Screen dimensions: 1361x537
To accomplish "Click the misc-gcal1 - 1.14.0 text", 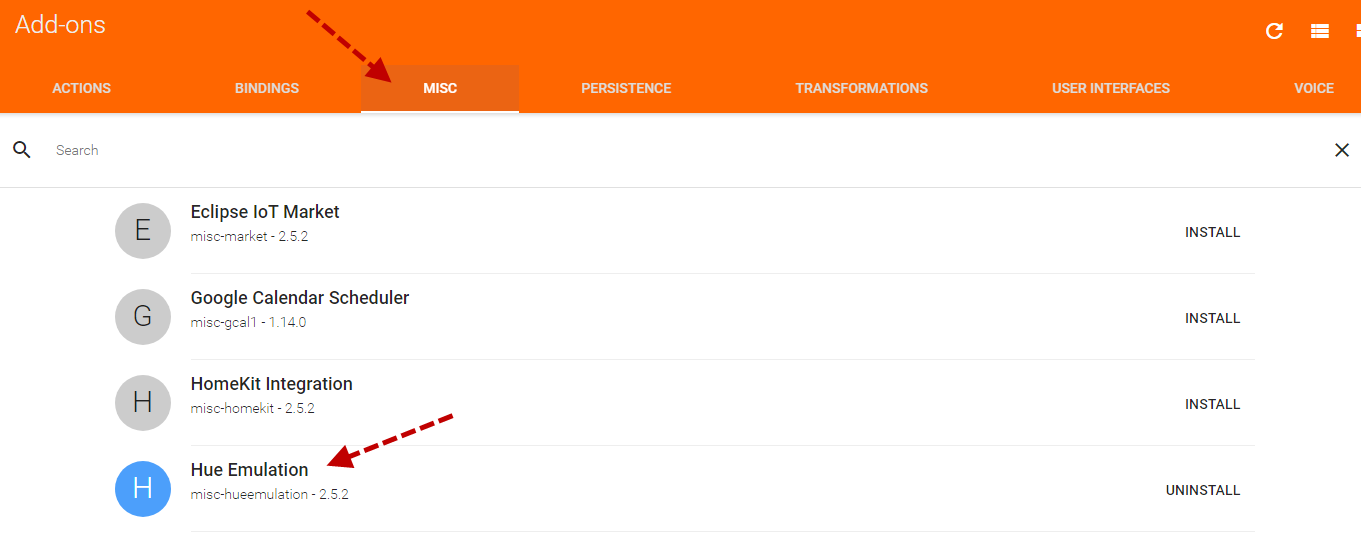I will [249, 323].
